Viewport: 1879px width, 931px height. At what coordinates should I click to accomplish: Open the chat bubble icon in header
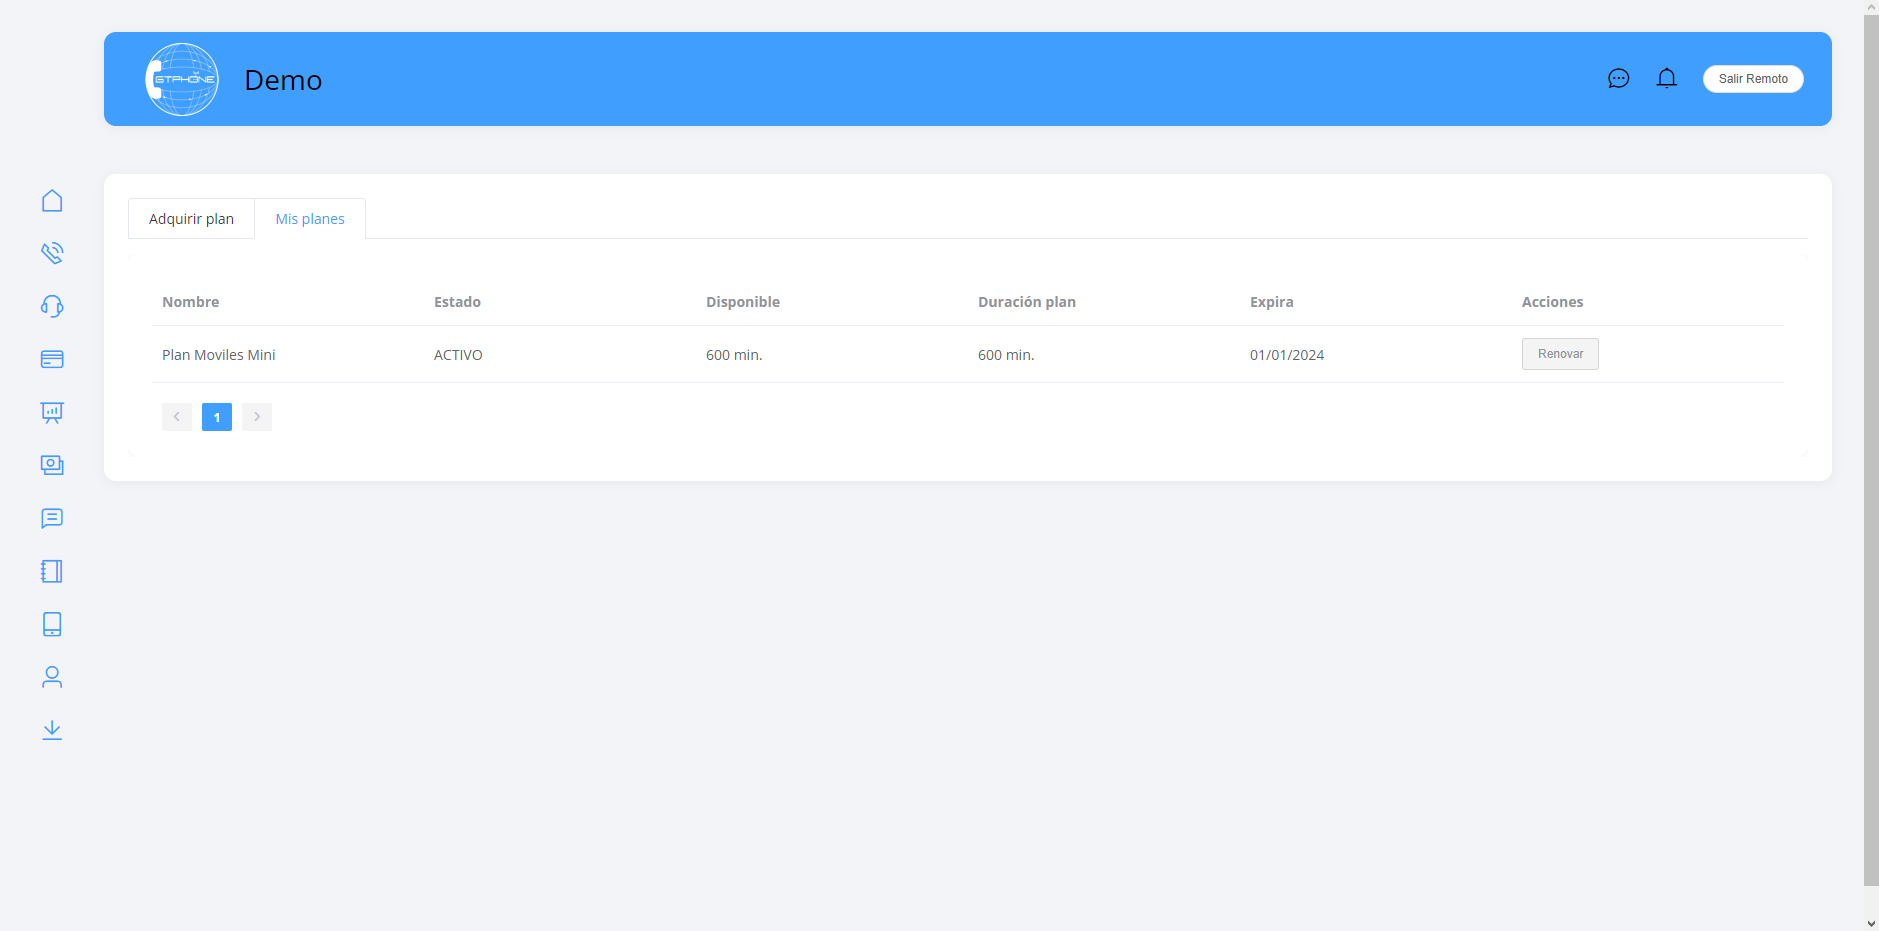(x=1618, y=79)
